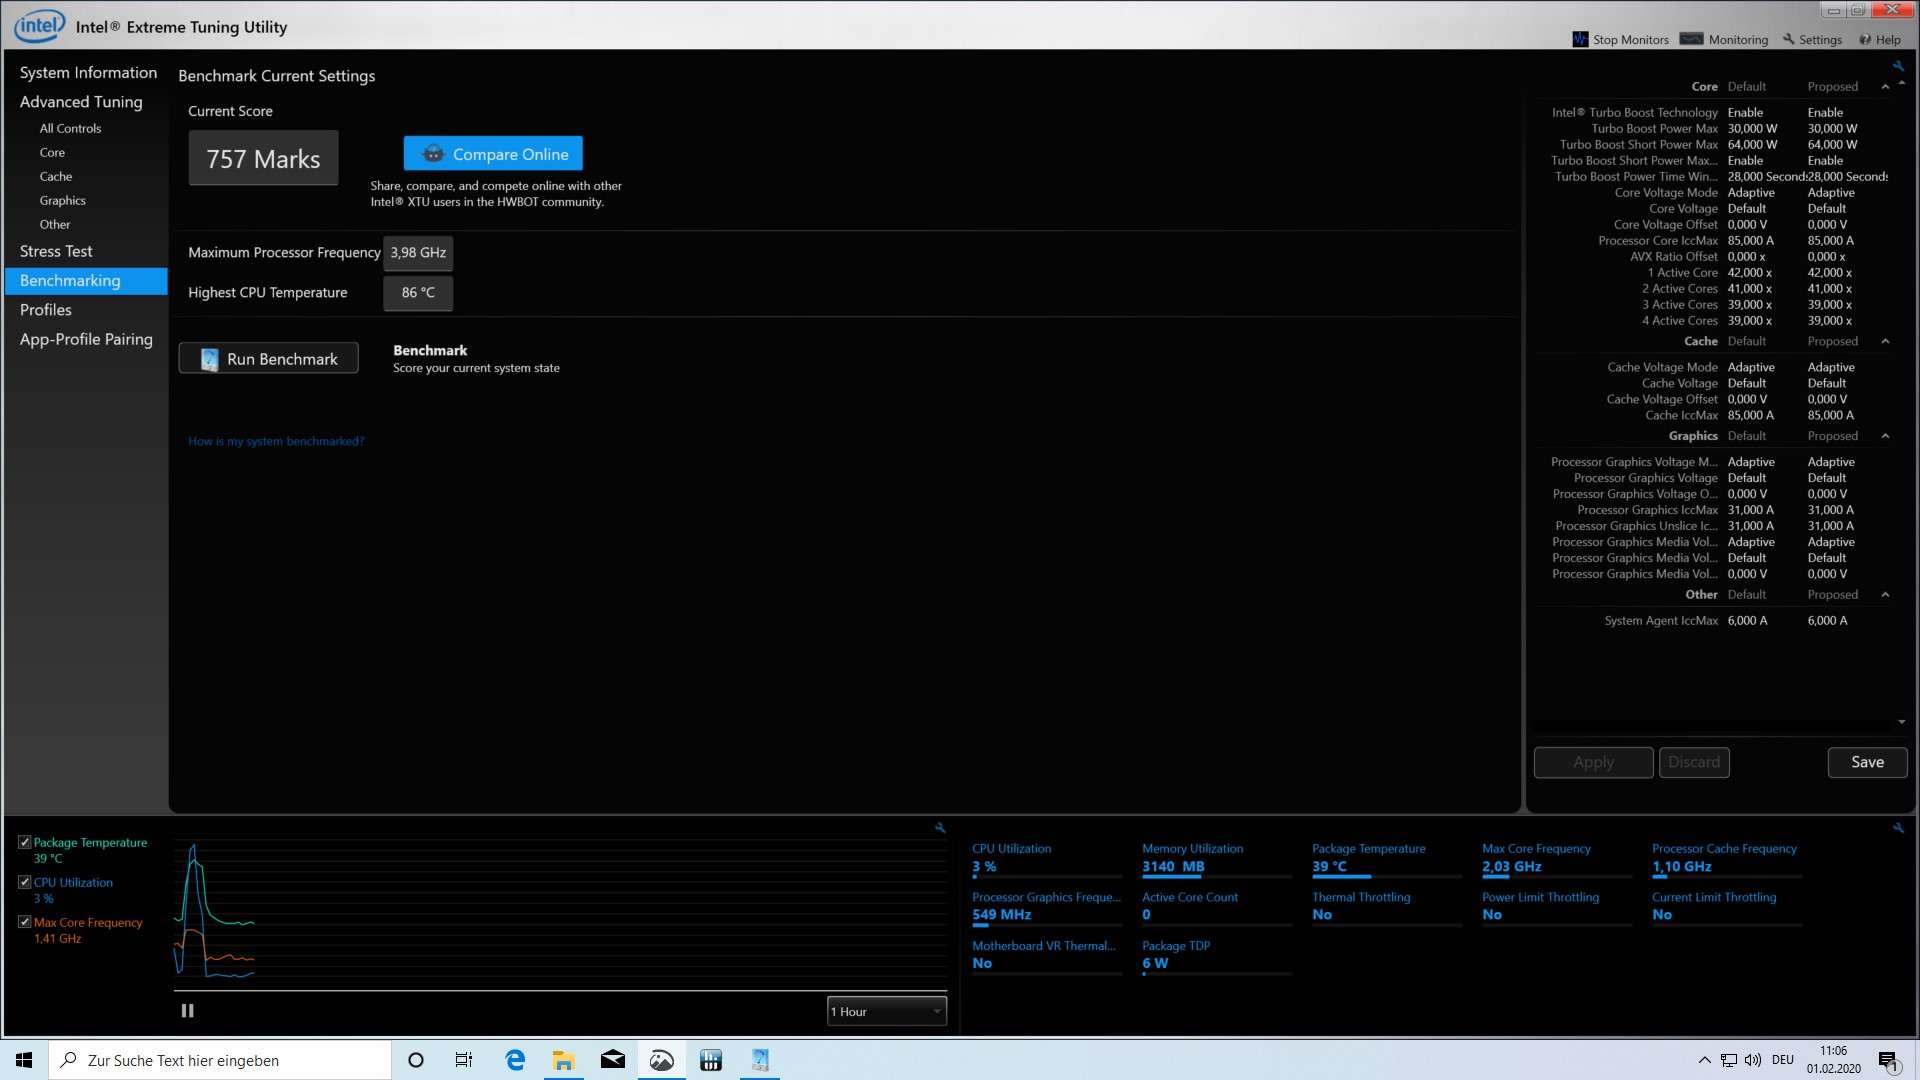Open Settings wrench icon in header
Viewport: 1920px width, 1080px height.
tap(1789, 40)
